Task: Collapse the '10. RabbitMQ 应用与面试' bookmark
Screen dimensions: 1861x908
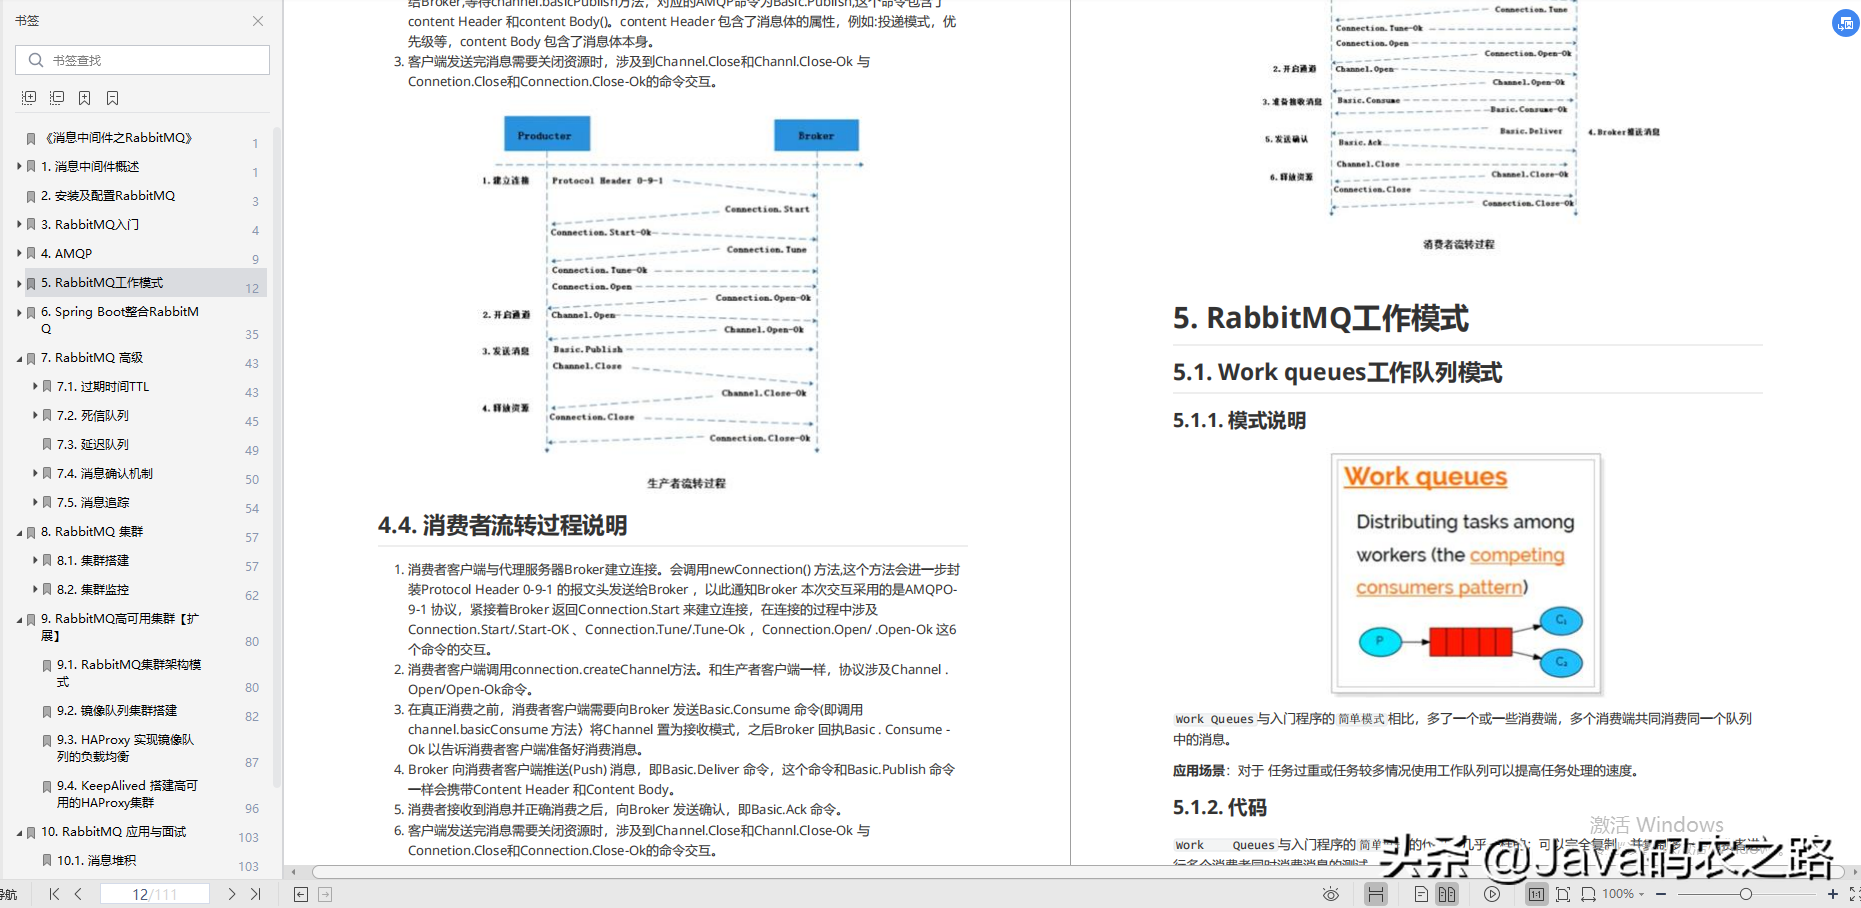Action: [19, 832]
